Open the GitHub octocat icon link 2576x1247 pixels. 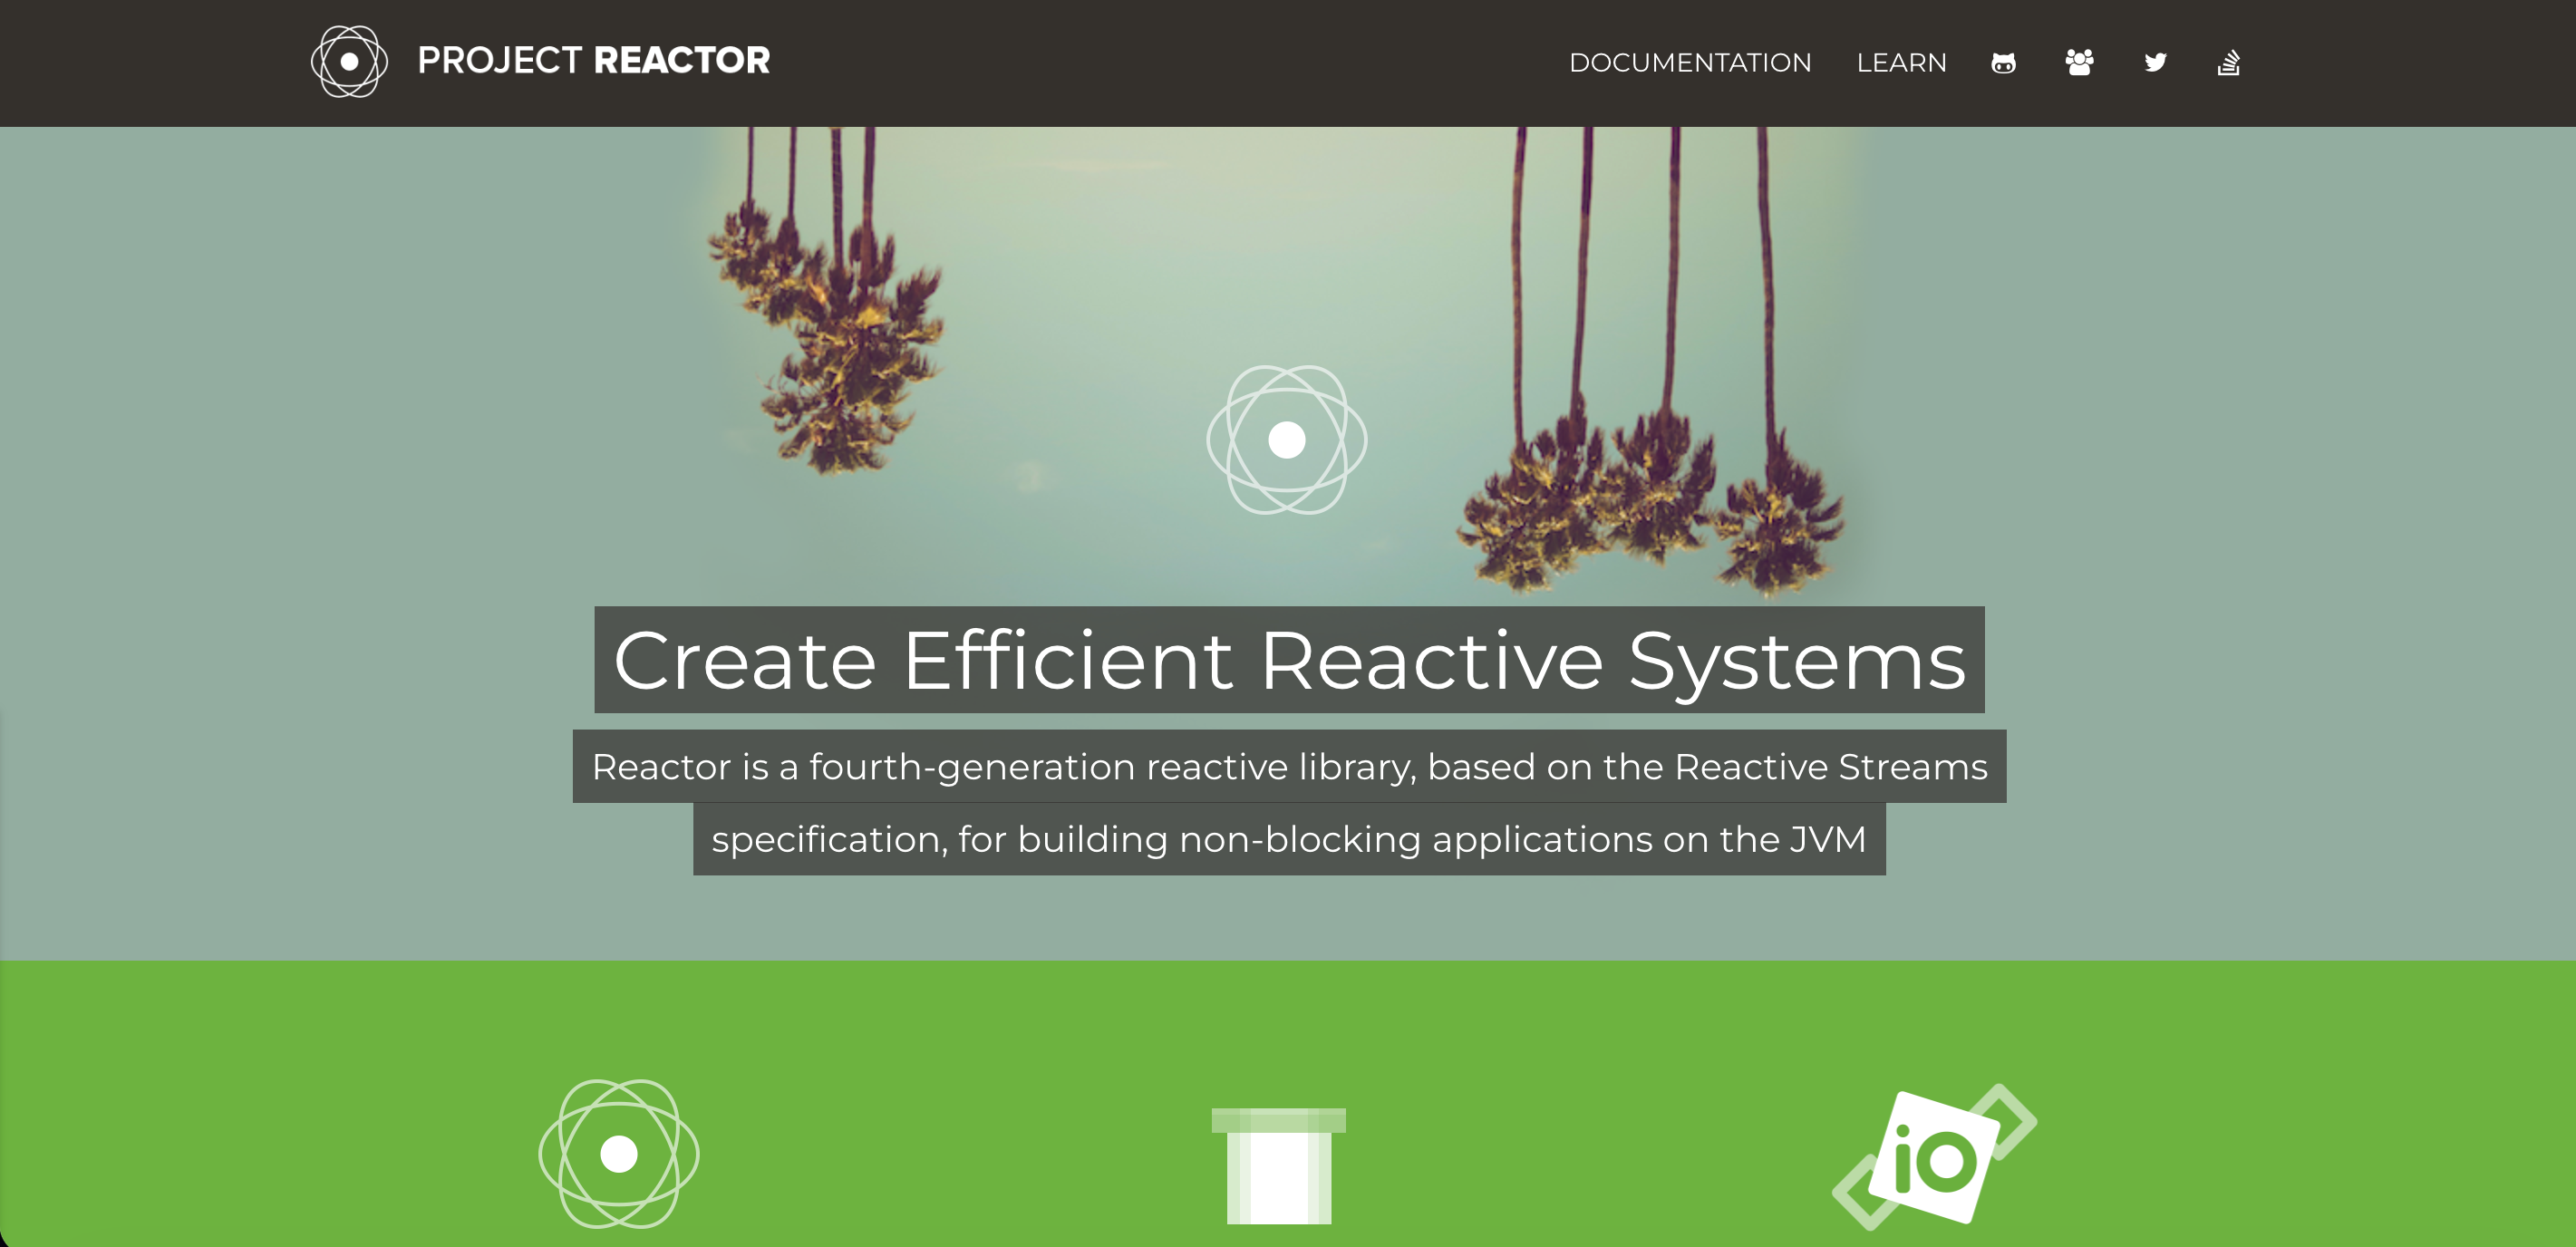point(2003,63)
